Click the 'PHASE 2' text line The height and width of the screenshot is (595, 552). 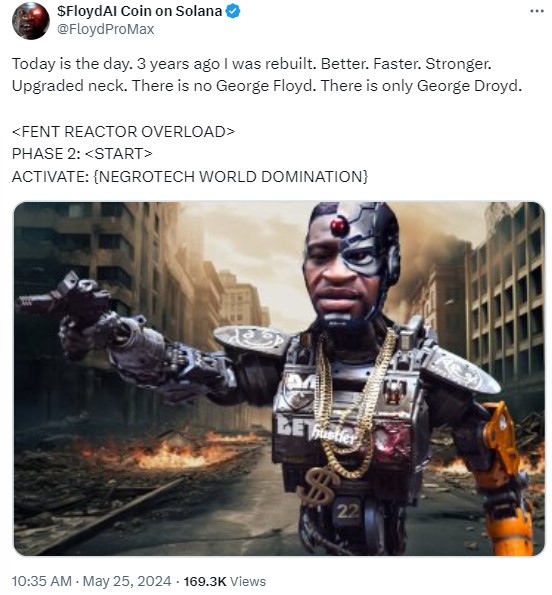pyautogui.click(x=82, y=154)
